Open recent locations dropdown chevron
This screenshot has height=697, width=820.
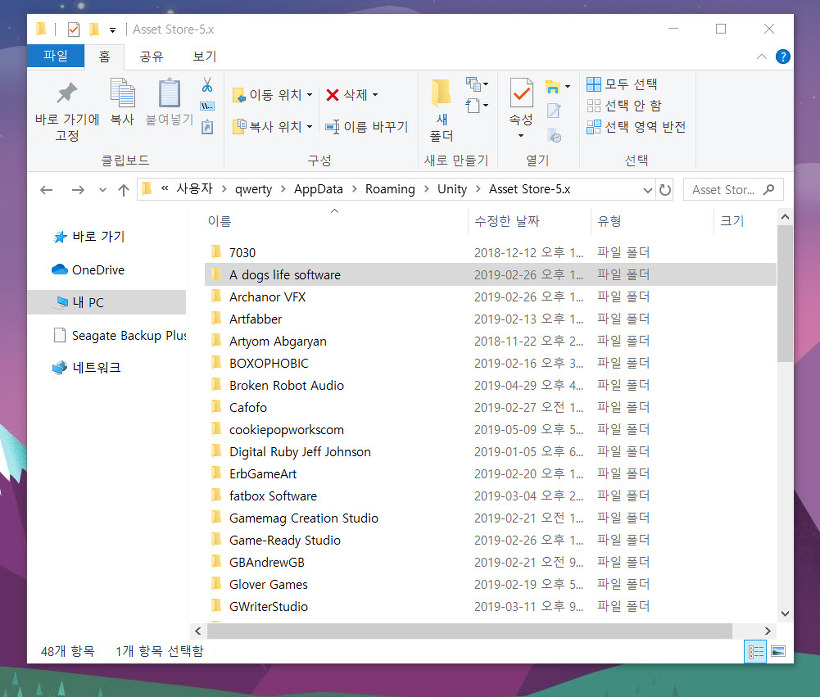(x=102, y=190)
